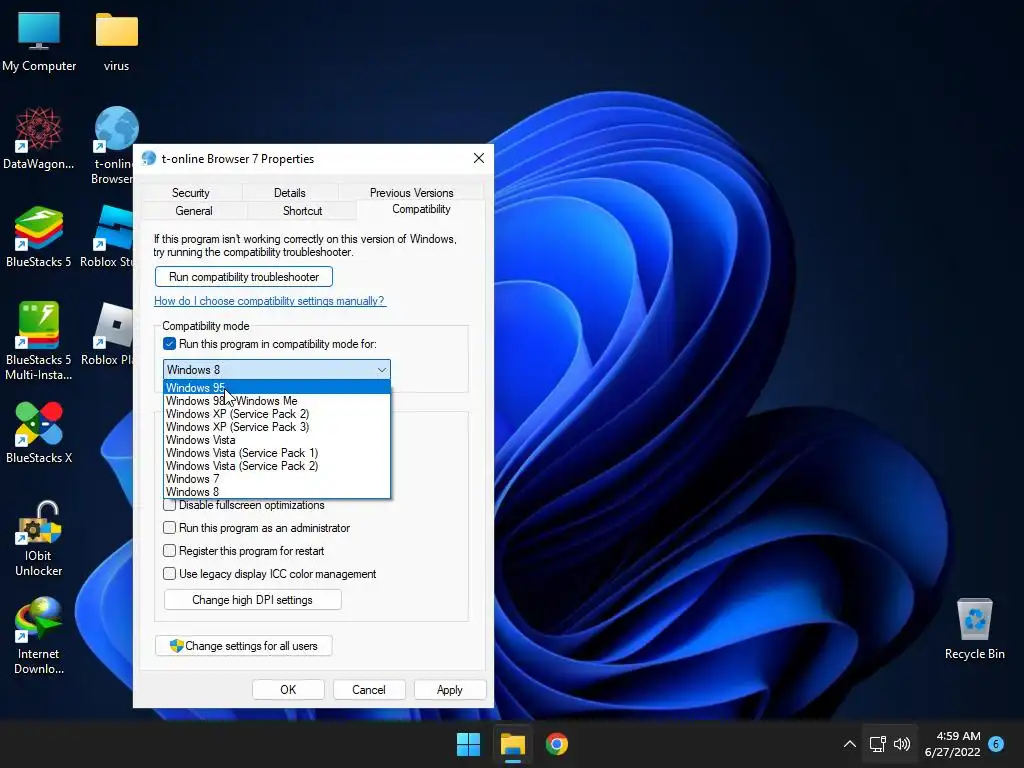Choose Windows 95 from the list
The height and width of the screenshot is (768, 1024).
click(277, 387)
